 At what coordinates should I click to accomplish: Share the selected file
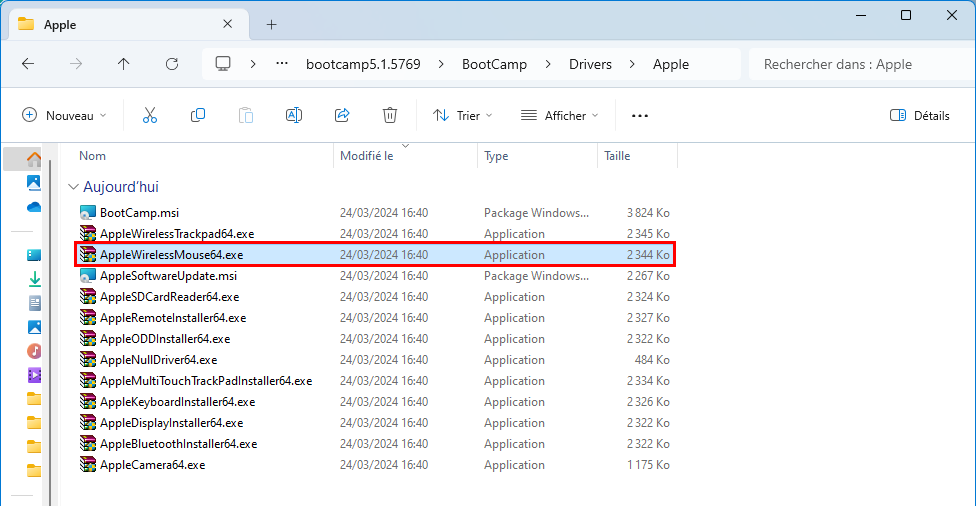pos(342,115)
